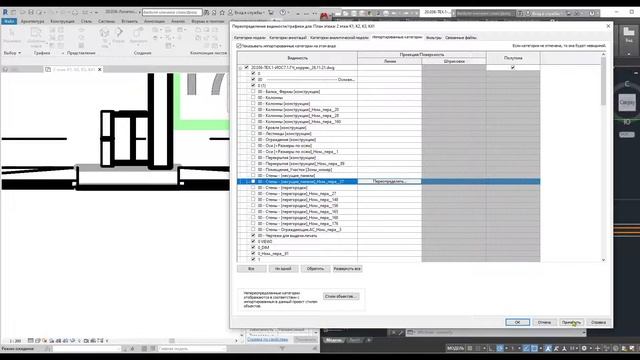
Task: Click the AutoCAD status bar gear icon
Action: point(584,348)
